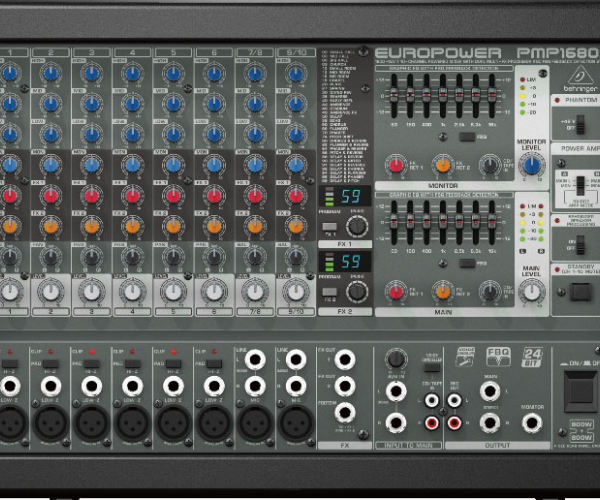
Task: Click Main CD/TAPE IN knob
Action: coord(490,292)
